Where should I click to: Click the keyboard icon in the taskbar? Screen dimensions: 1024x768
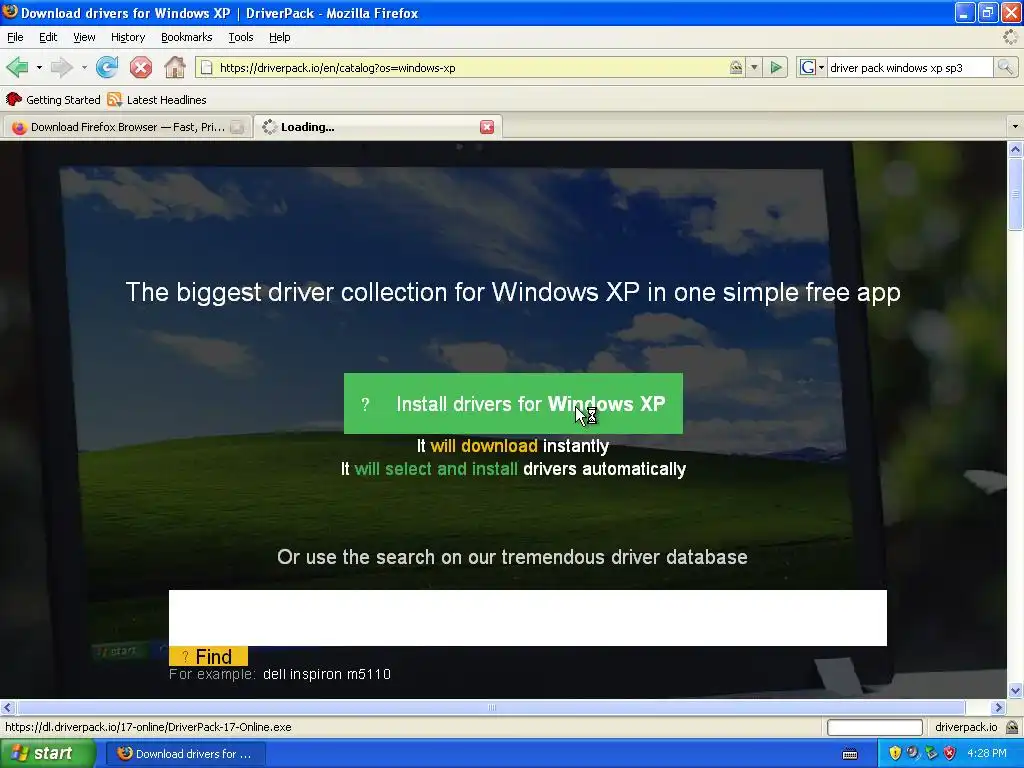[x=850, y=754]
